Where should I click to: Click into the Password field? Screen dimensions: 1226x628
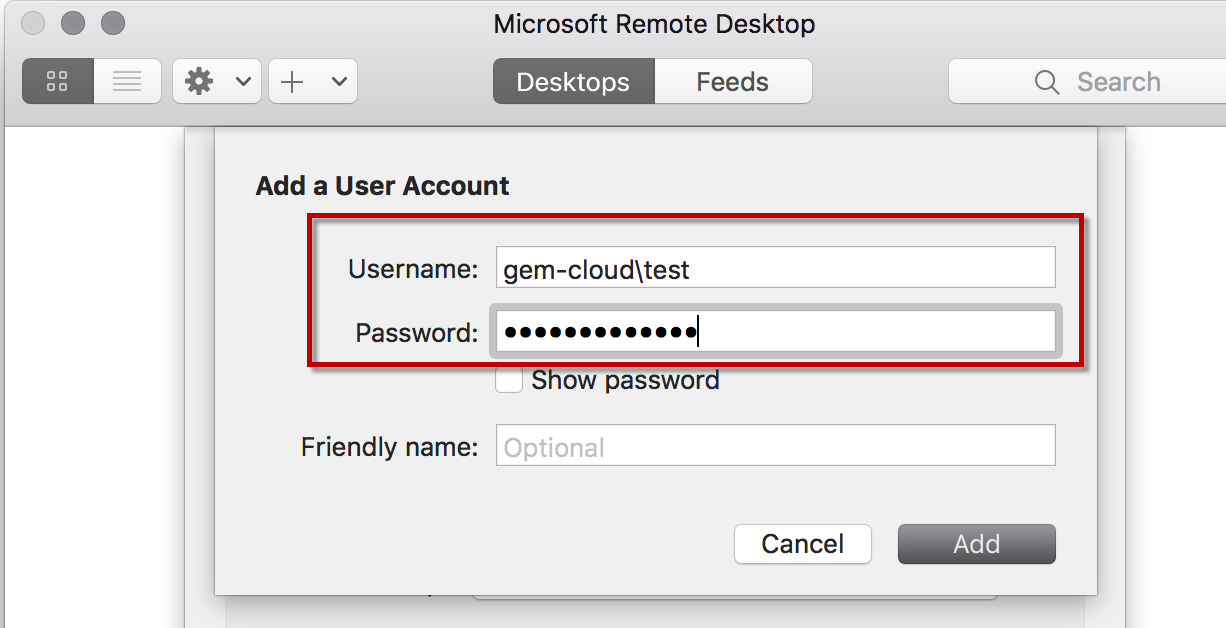[776, 332]
